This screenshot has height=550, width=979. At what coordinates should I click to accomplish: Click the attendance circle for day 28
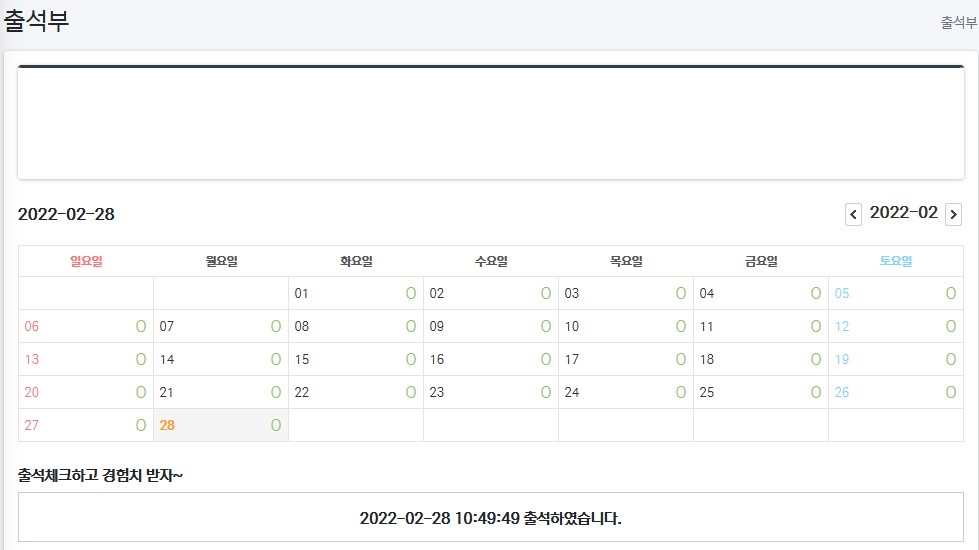click(276, 425)
